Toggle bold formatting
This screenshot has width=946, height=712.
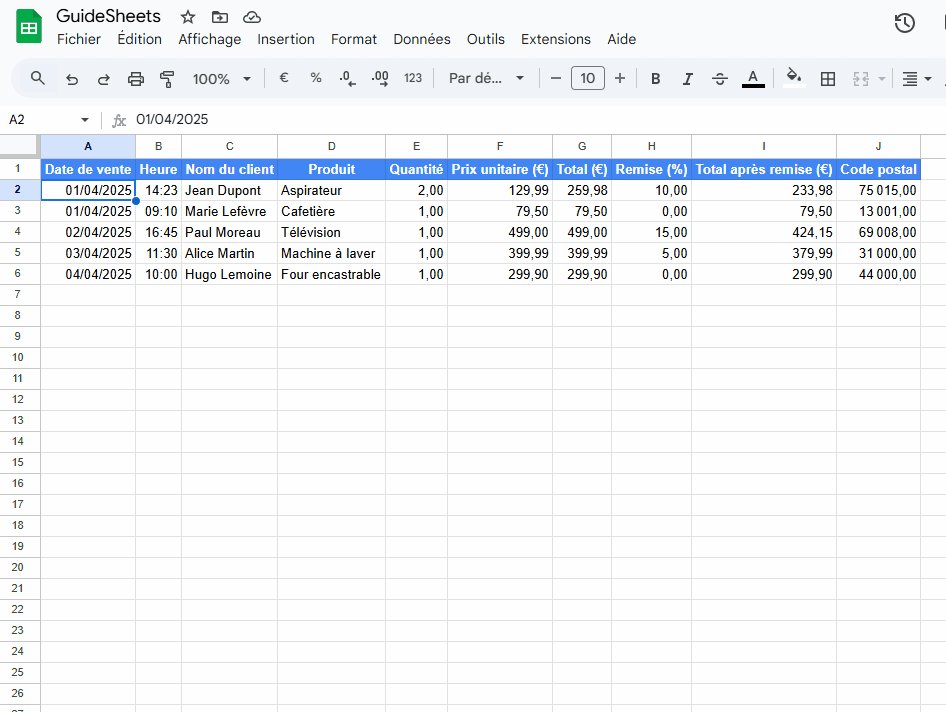pos(655,79)
